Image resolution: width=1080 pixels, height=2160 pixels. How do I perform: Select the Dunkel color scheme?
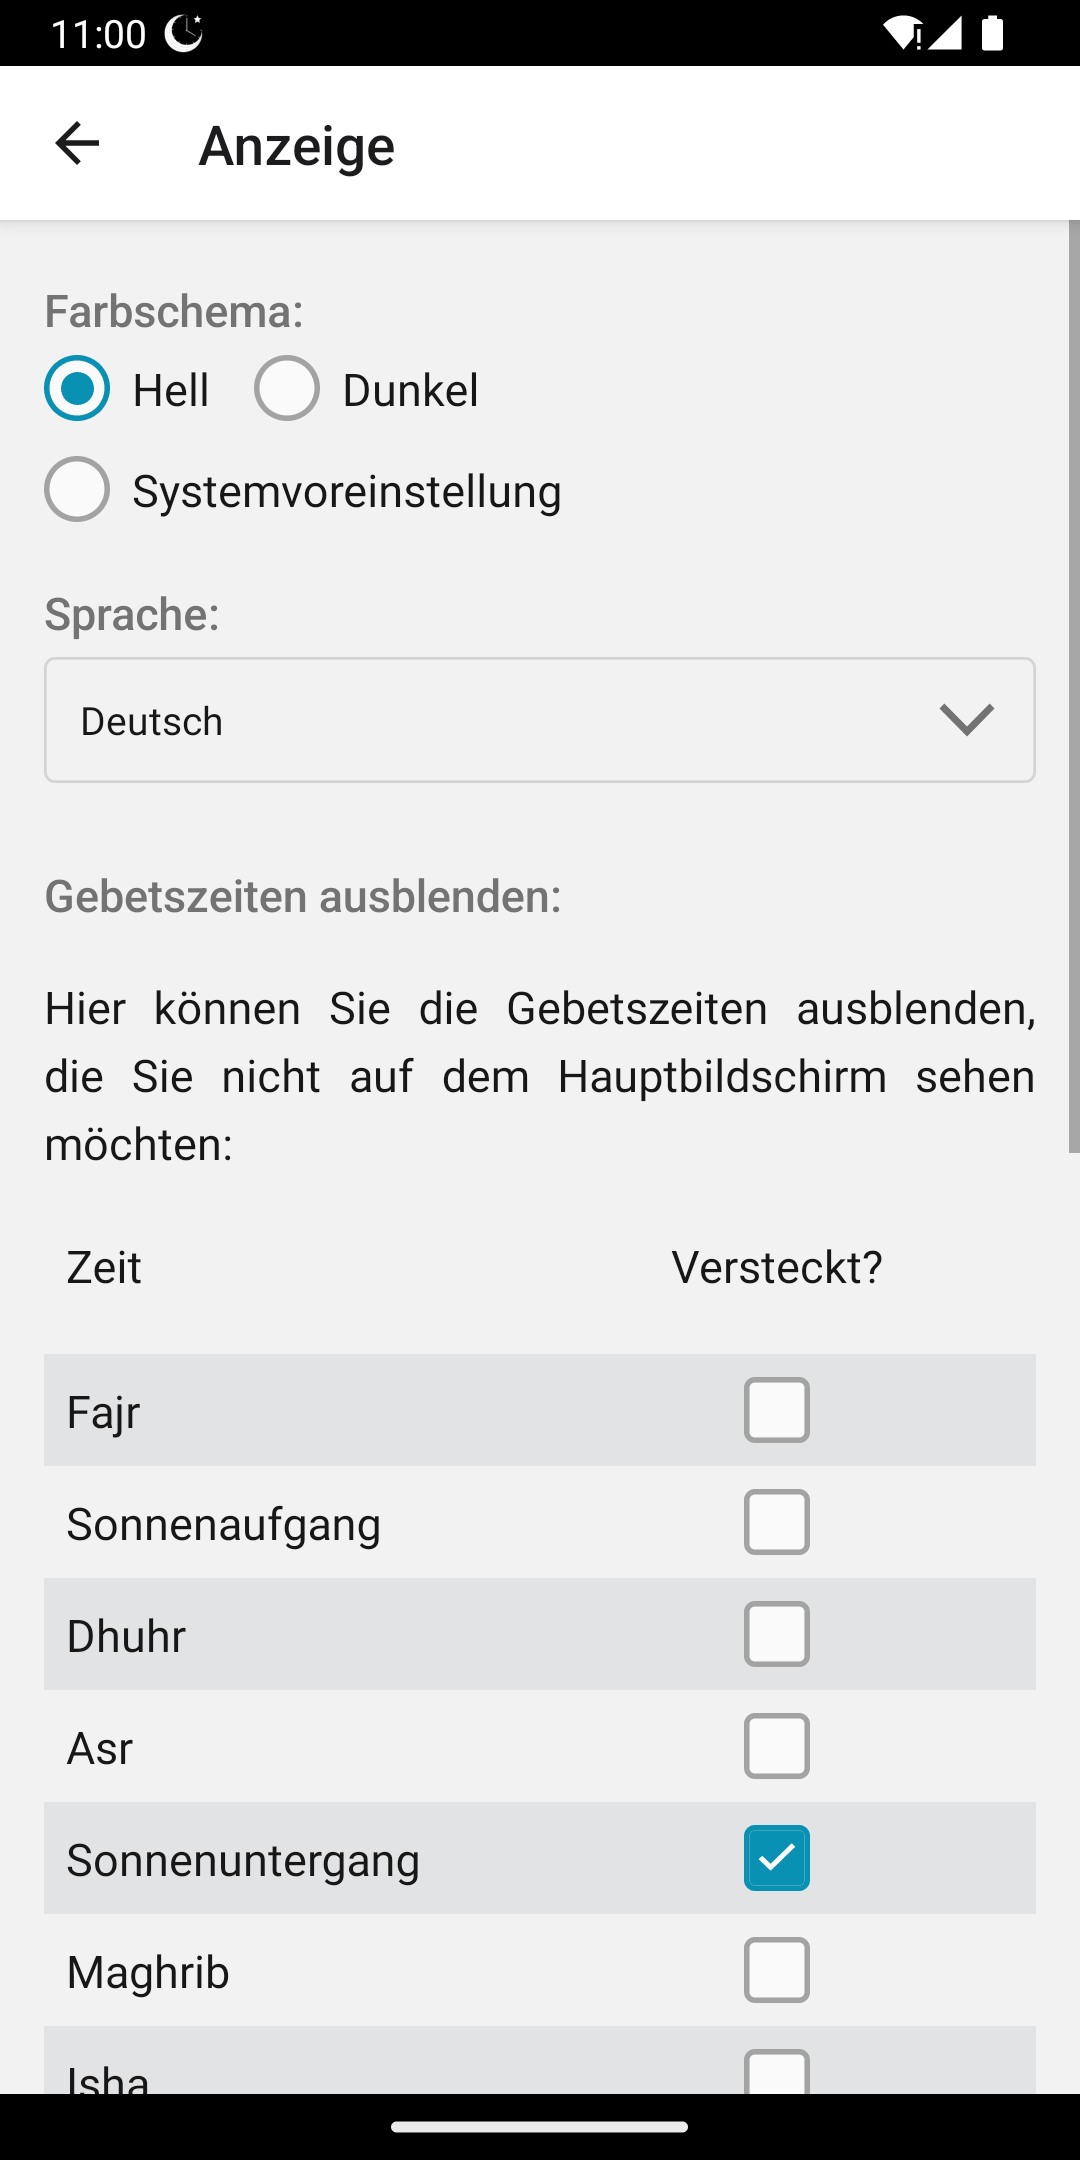pos(287,388)
